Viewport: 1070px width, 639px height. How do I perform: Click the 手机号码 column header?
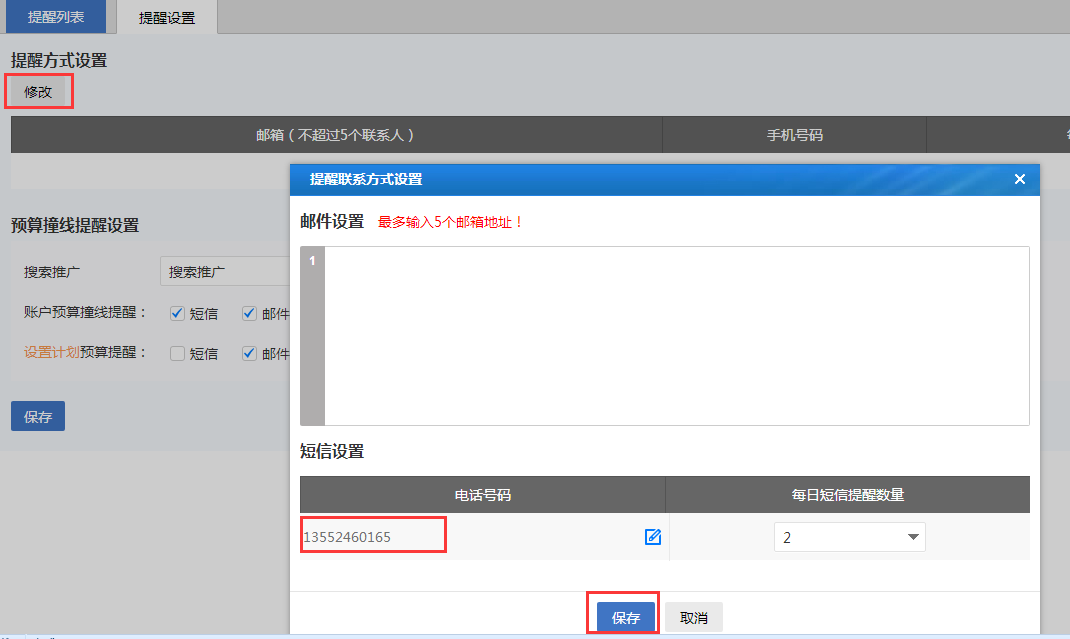tap(794, 135)
